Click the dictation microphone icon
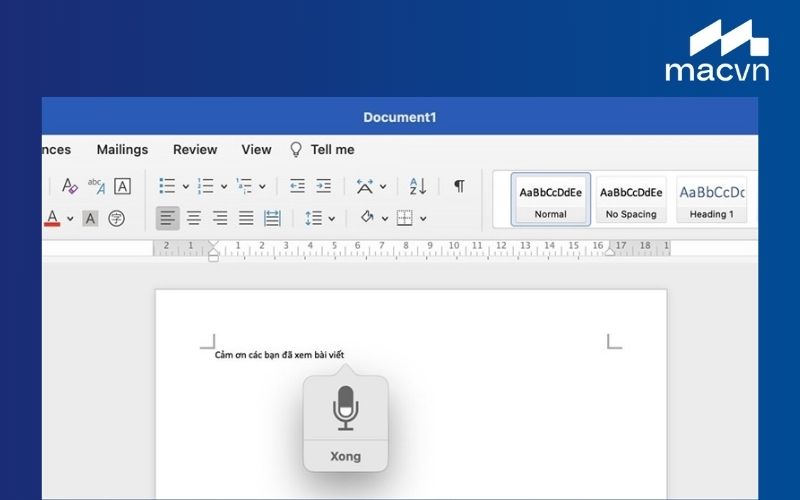Image resolution: width=800 pixels, height=500 pixels. click(x=345, y=408)
